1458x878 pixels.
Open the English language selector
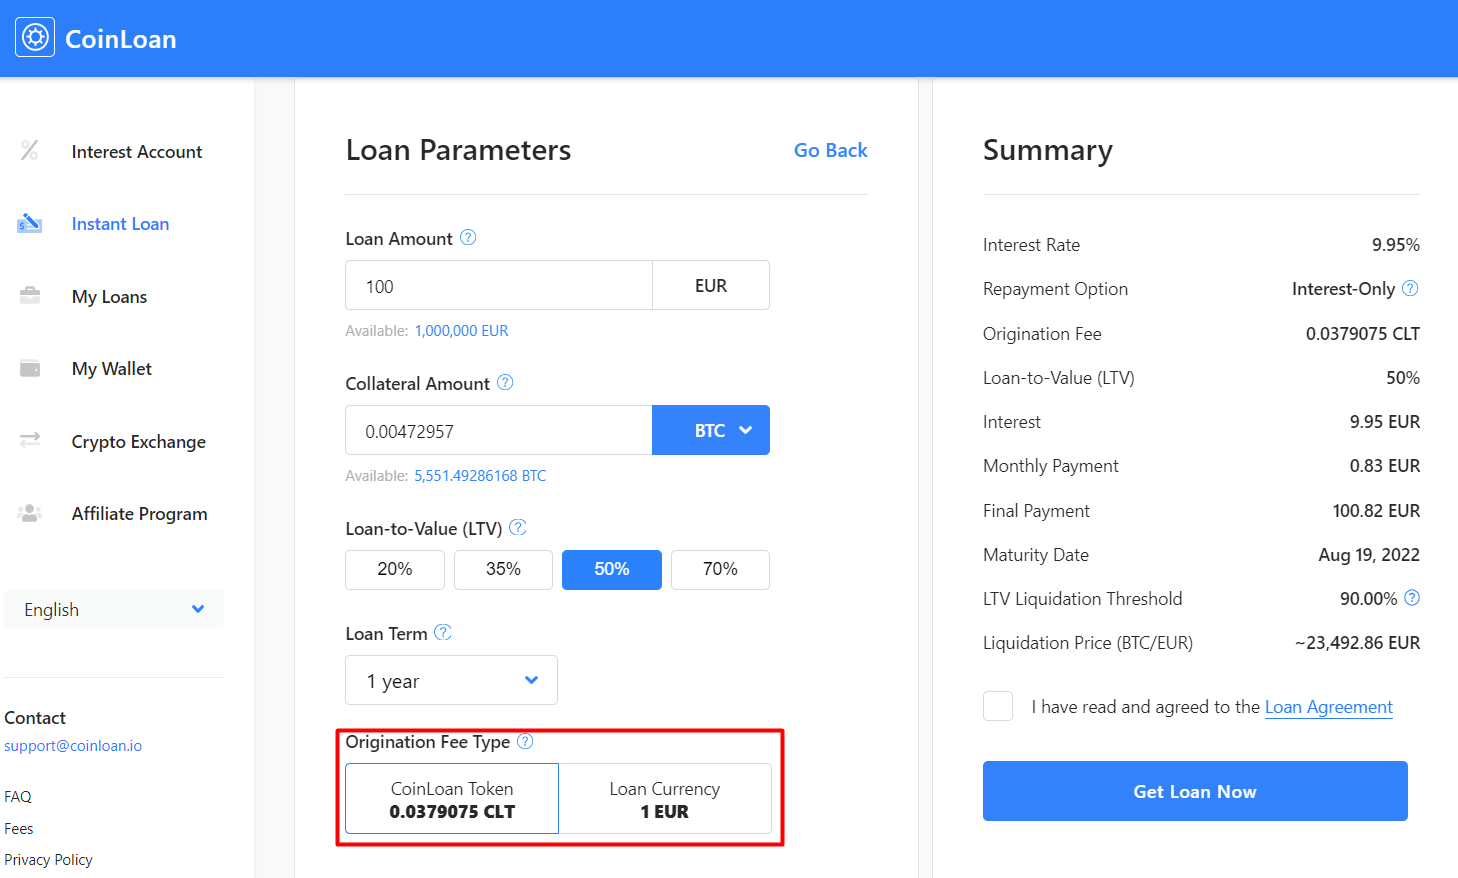(114, 609)
